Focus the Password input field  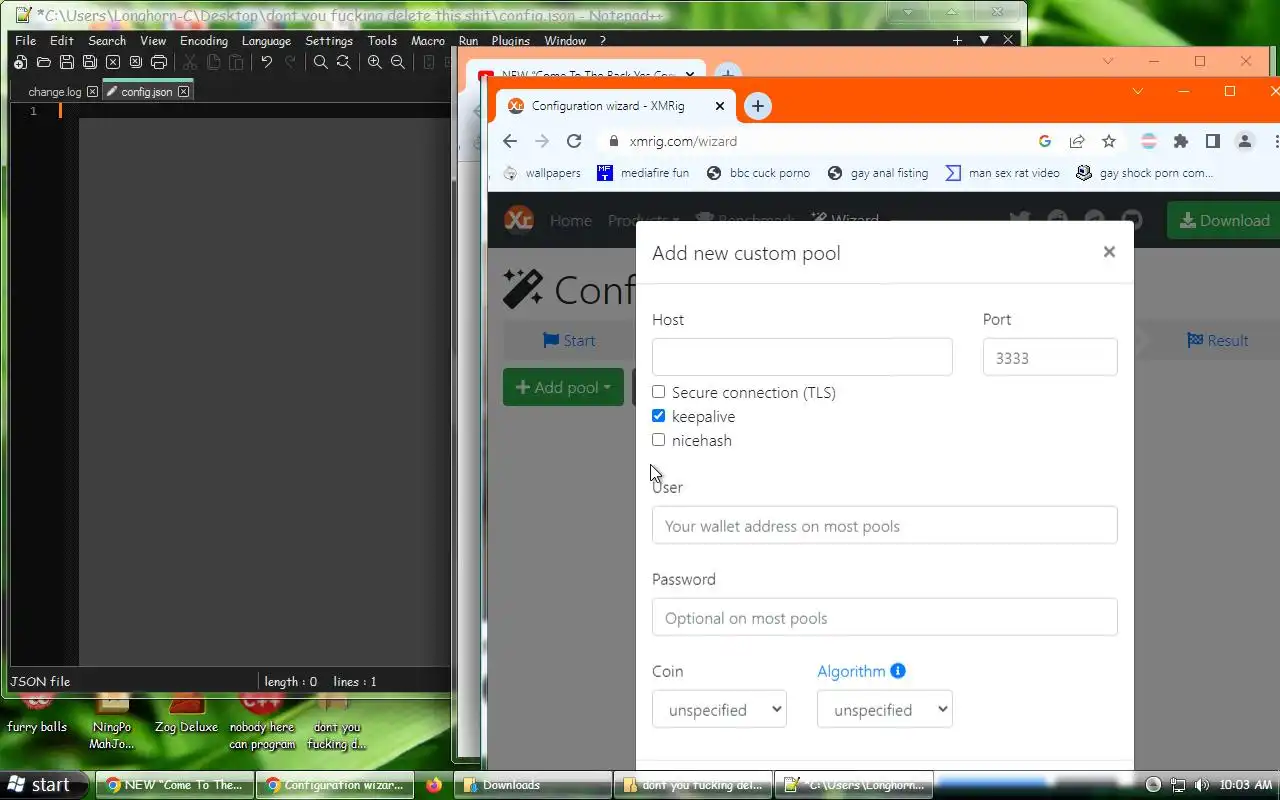coord(884,617)
